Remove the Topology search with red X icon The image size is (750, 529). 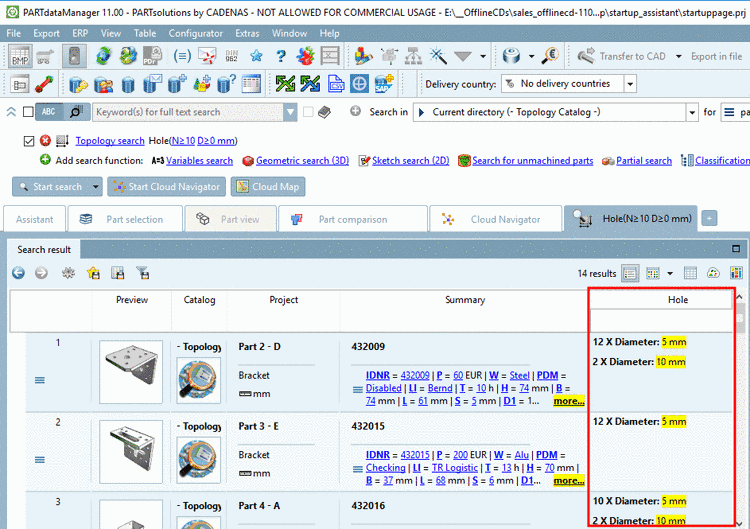click(45, 141)
